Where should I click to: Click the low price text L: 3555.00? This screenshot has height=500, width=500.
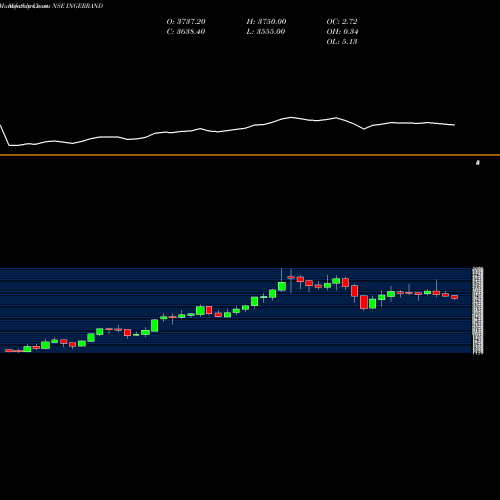pyautogui.click(x=266, y=31)
